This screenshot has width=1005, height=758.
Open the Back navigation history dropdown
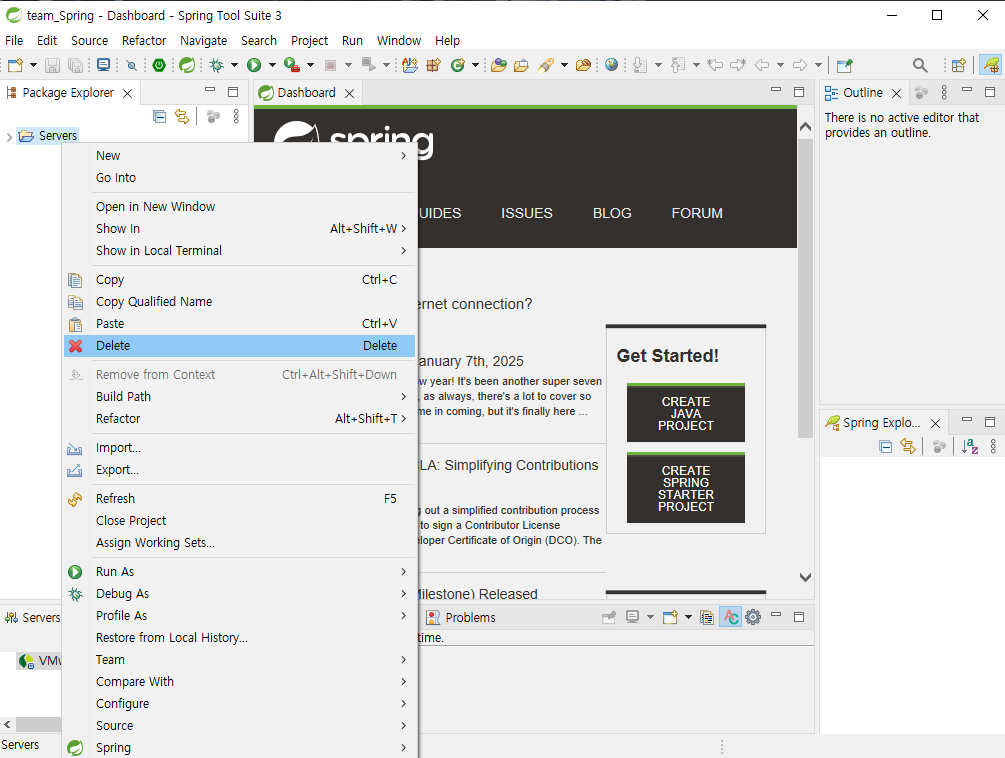click(x=780, y=65)
